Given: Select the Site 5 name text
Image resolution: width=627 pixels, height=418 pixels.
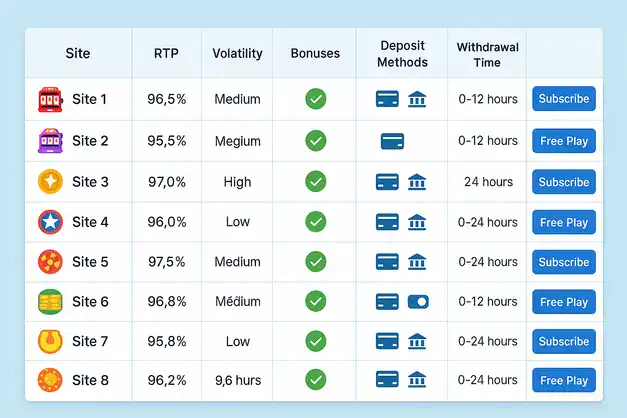Looking at the screenshot, I should tap(90, 262).
